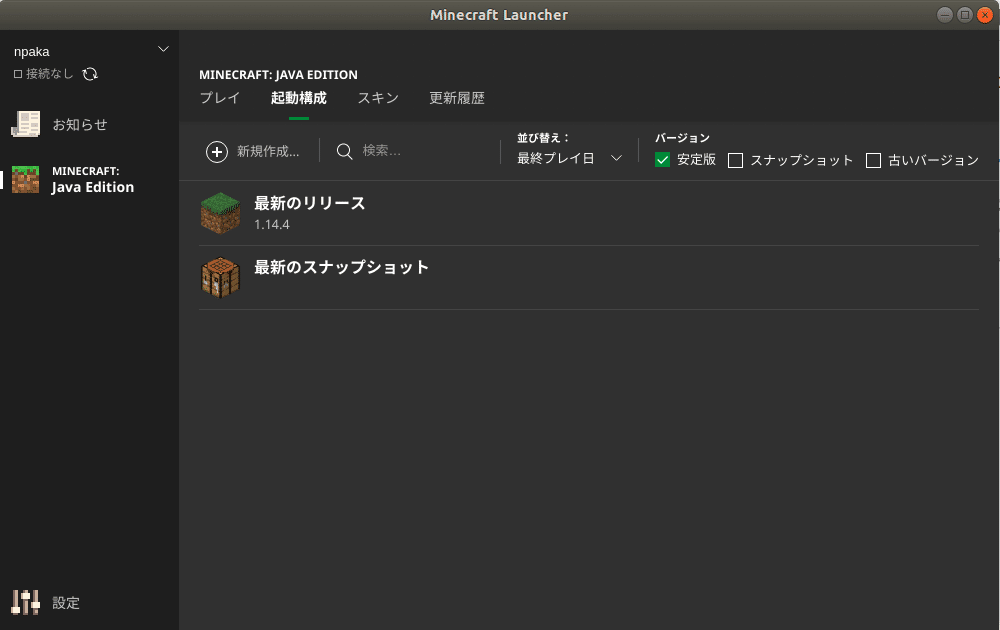Click the crafting table icon for 最新のスナップショット
Screen dimensions: 1000x630
(x=220, y=277)
